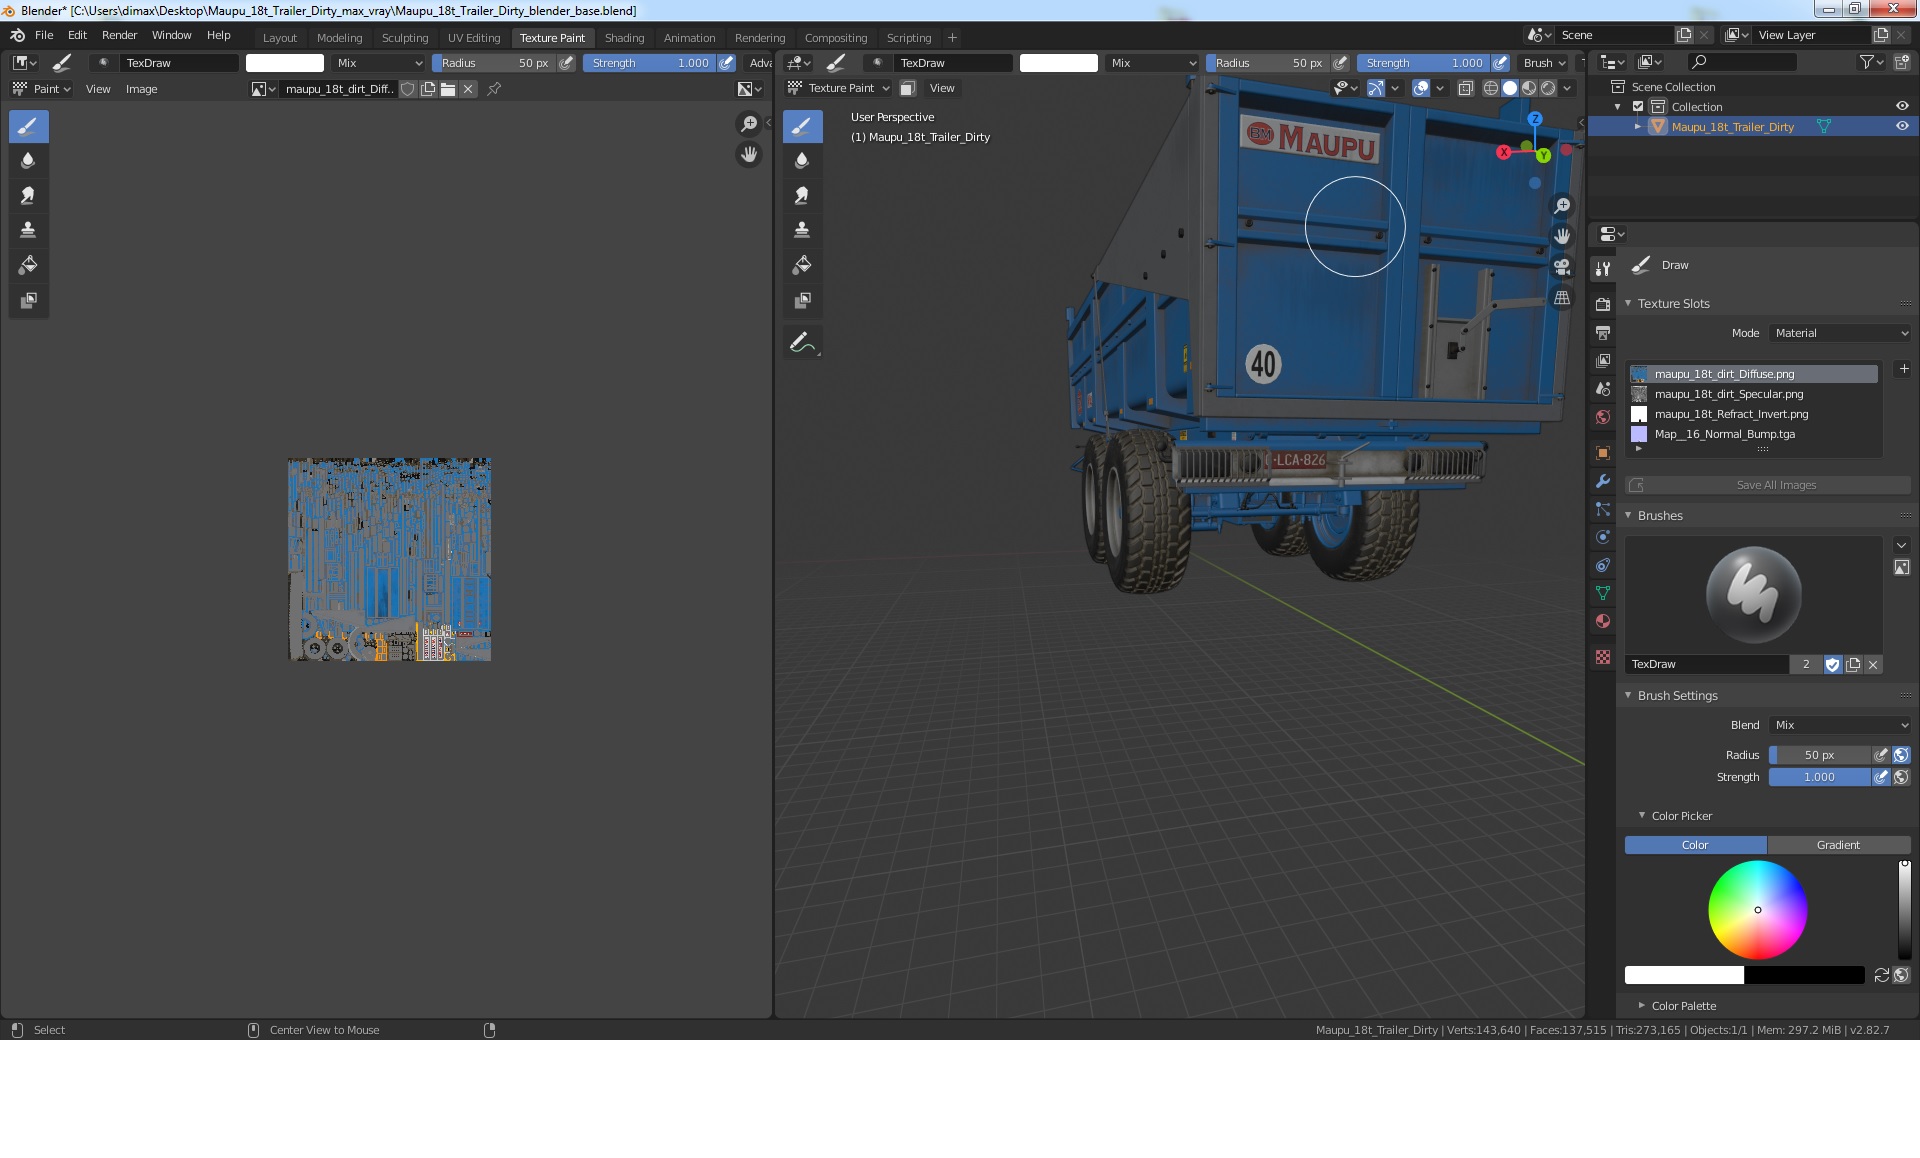The height and width of the screenshot is (1158, 1920).
Task: Click the zoom magnifier in image editor
Action: pos(749,124)
